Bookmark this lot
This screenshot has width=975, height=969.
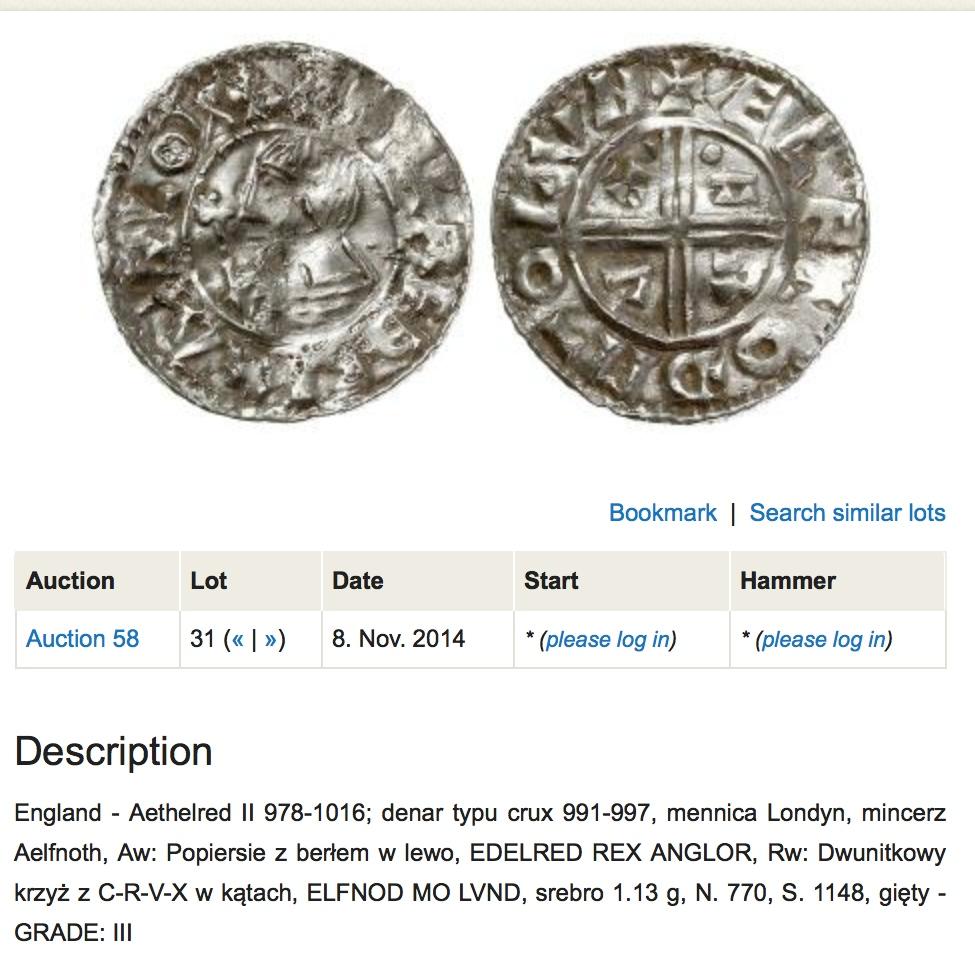click(662, 513)
